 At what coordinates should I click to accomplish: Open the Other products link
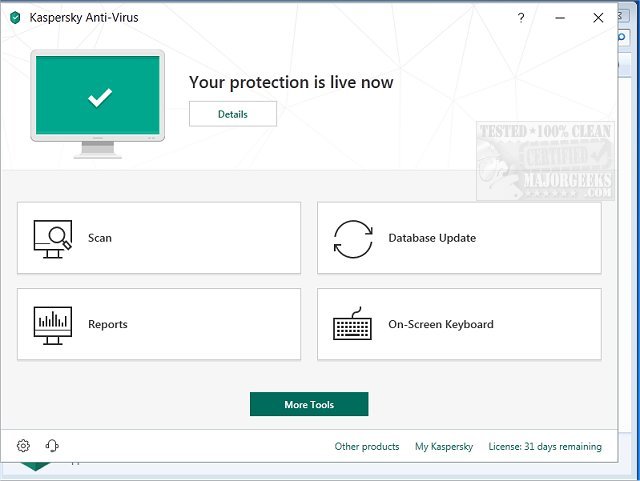pyautogui.click(x=367, y=447)
